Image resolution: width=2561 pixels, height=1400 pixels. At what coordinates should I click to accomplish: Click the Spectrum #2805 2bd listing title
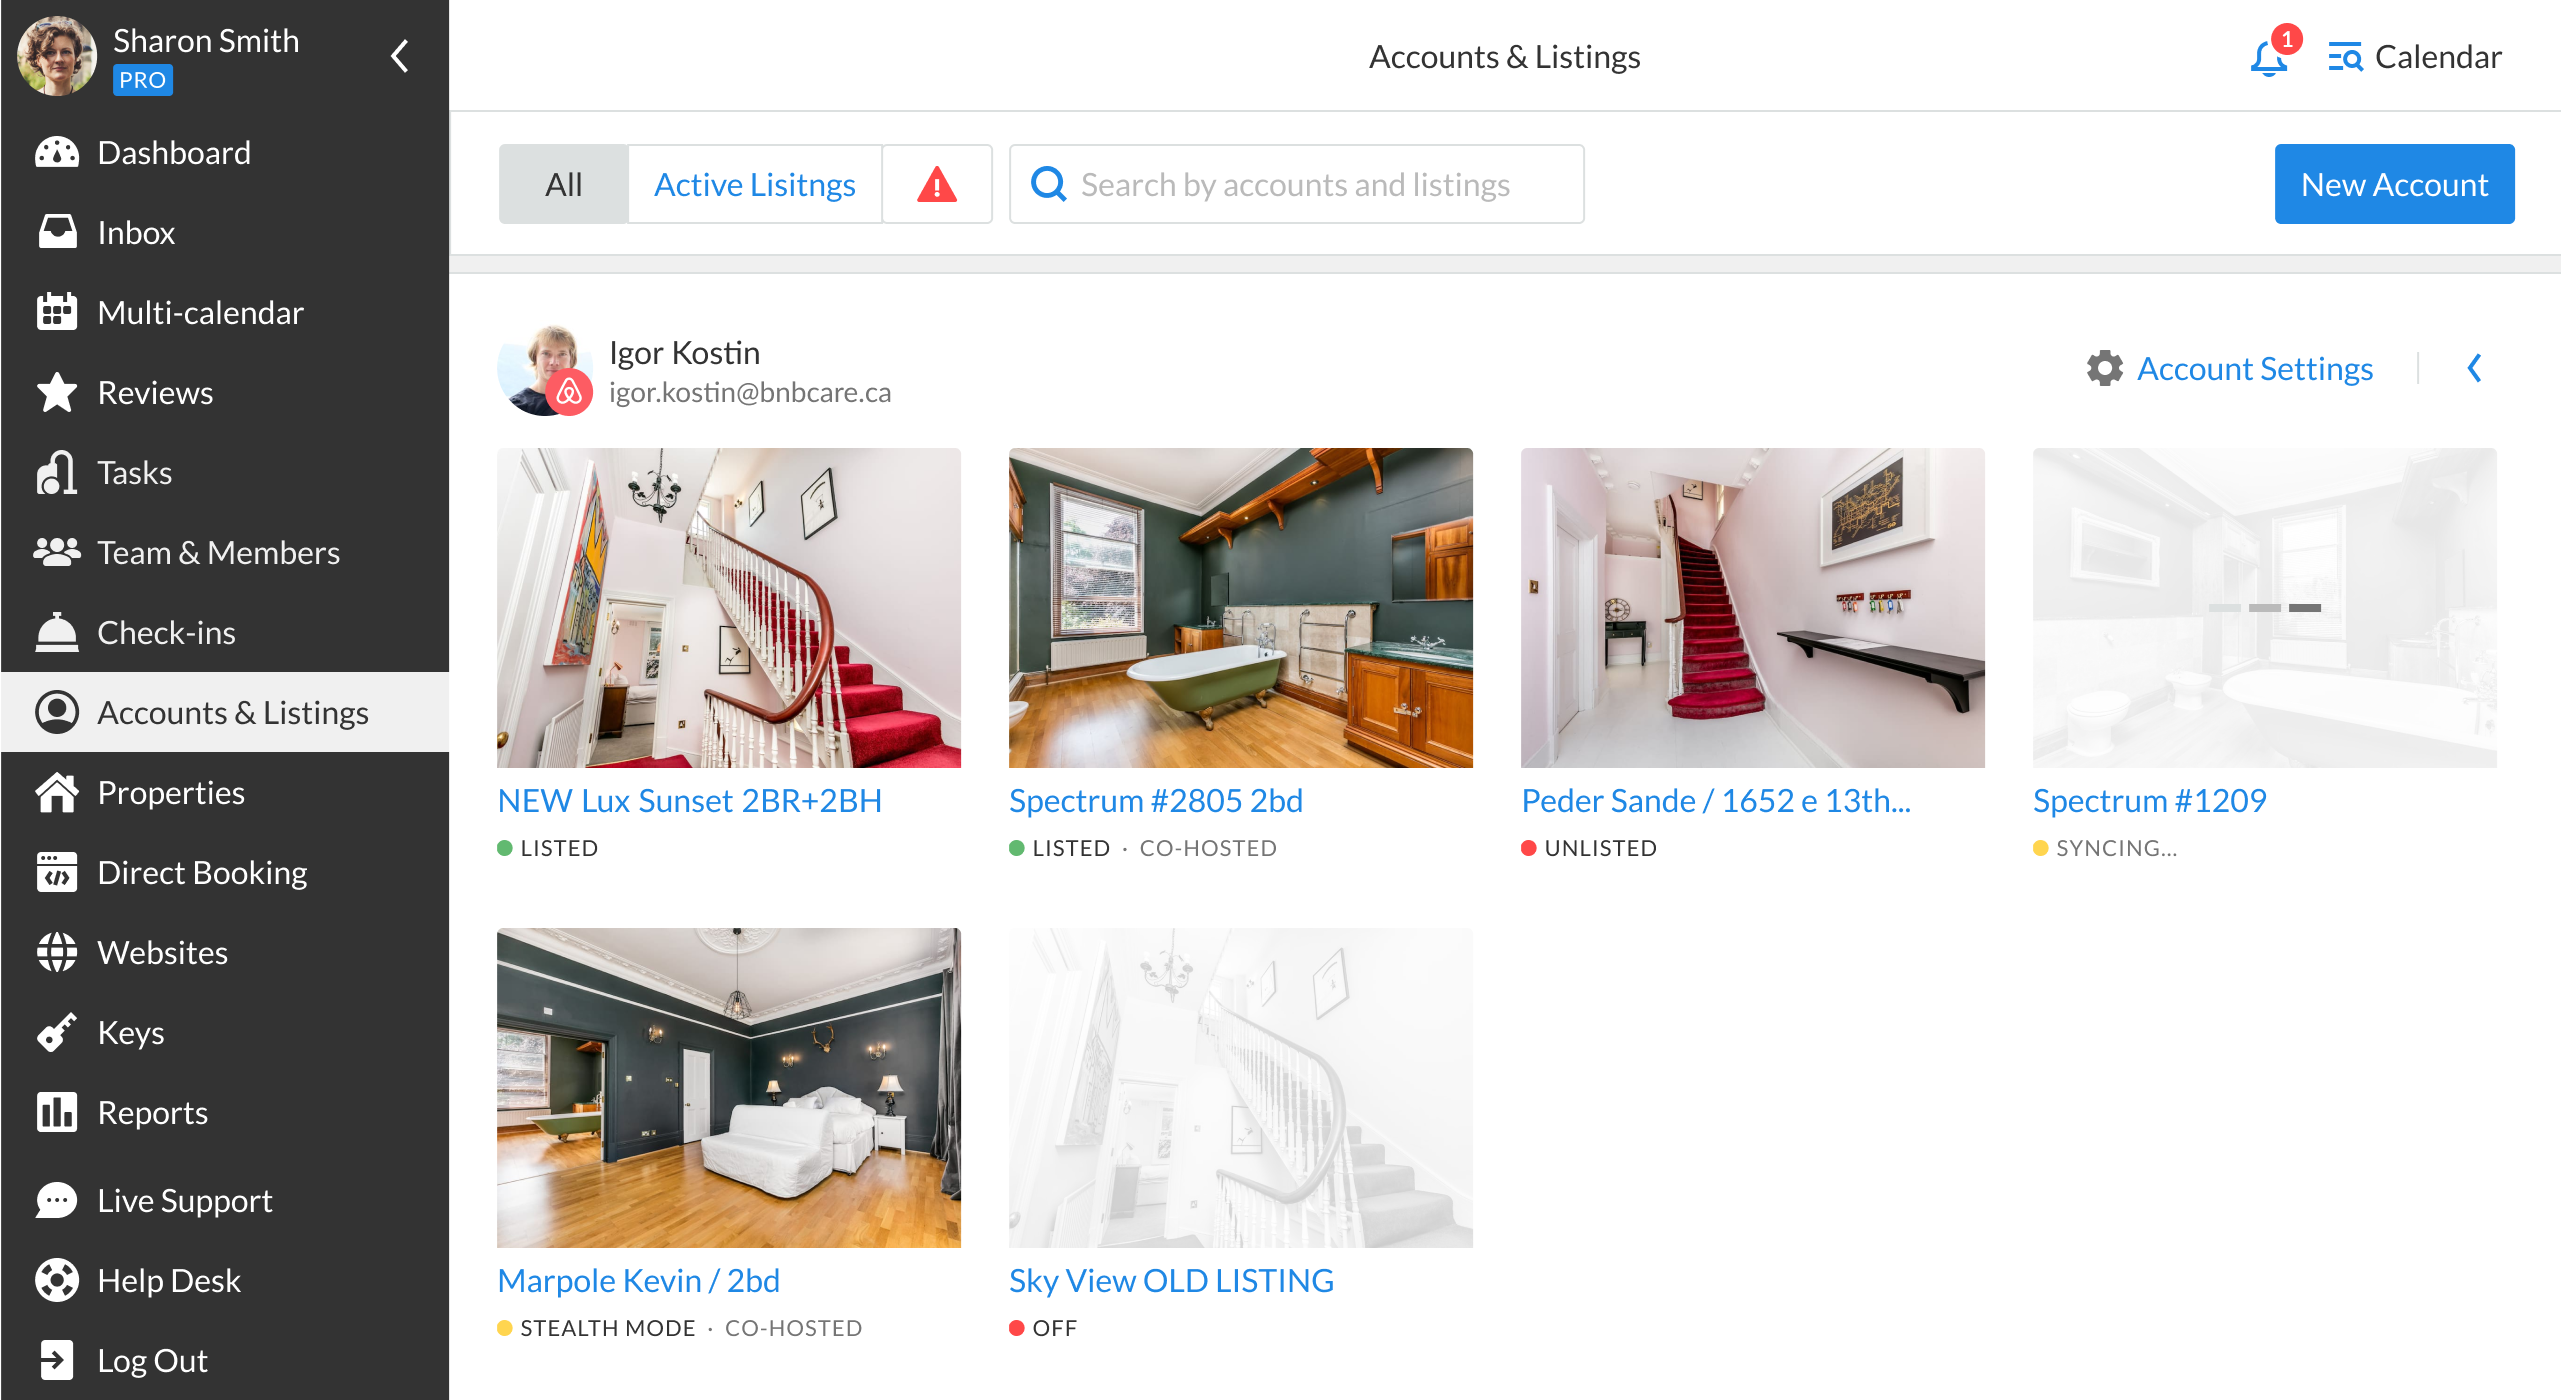tap(1155, 801)
